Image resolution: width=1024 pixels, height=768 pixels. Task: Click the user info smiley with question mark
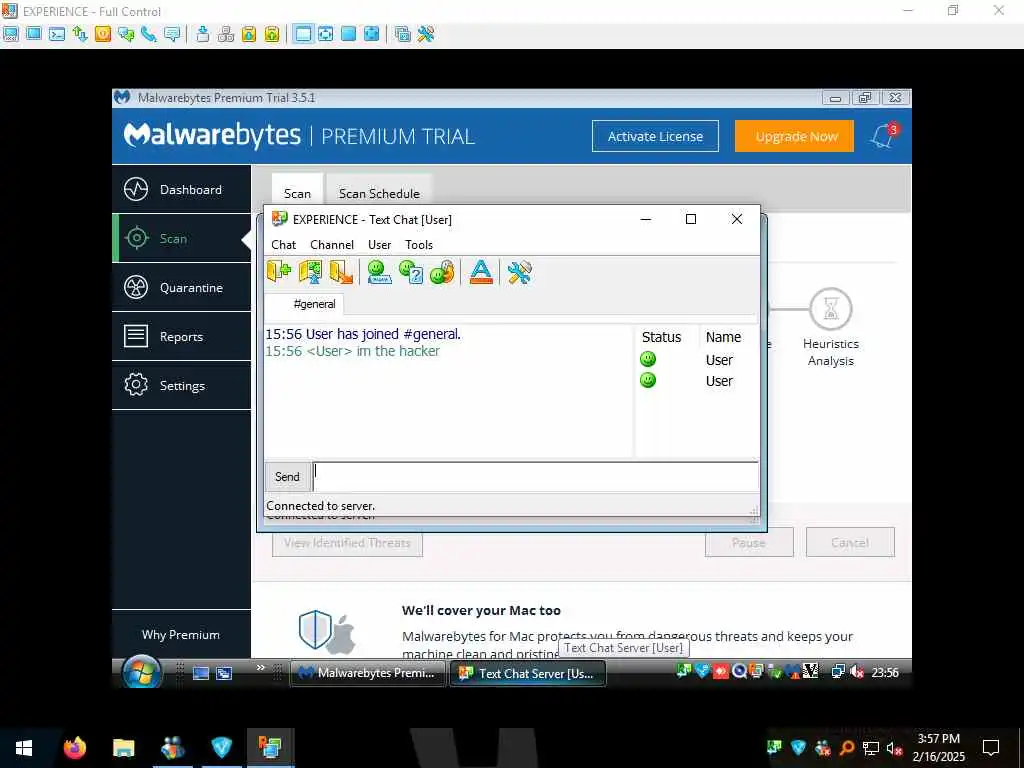click(410, 271)
